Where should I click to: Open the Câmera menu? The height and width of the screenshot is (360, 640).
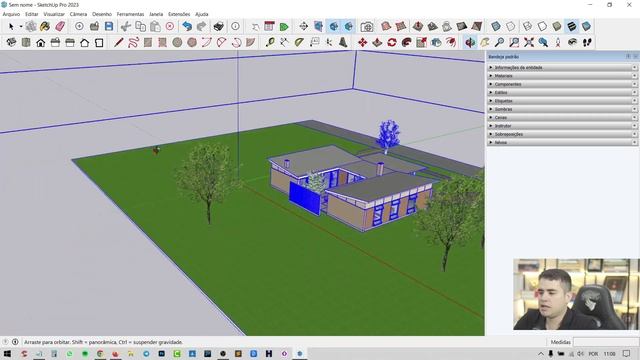point(78,14)
